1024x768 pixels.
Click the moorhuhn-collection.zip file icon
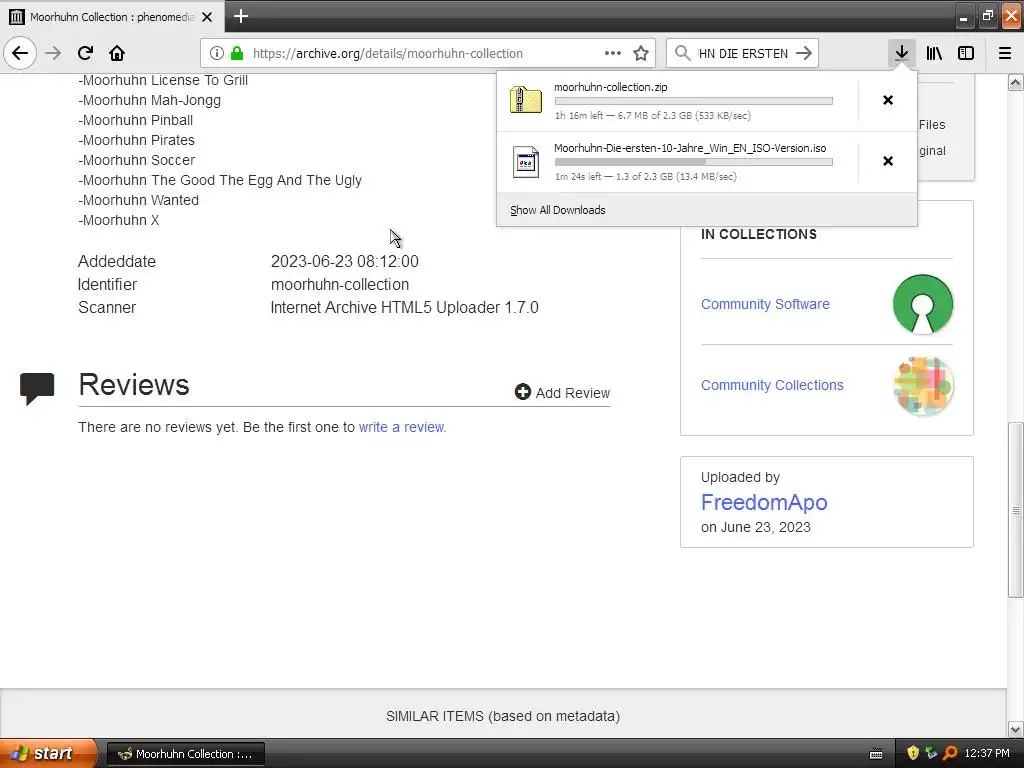(x=526, y=100)
